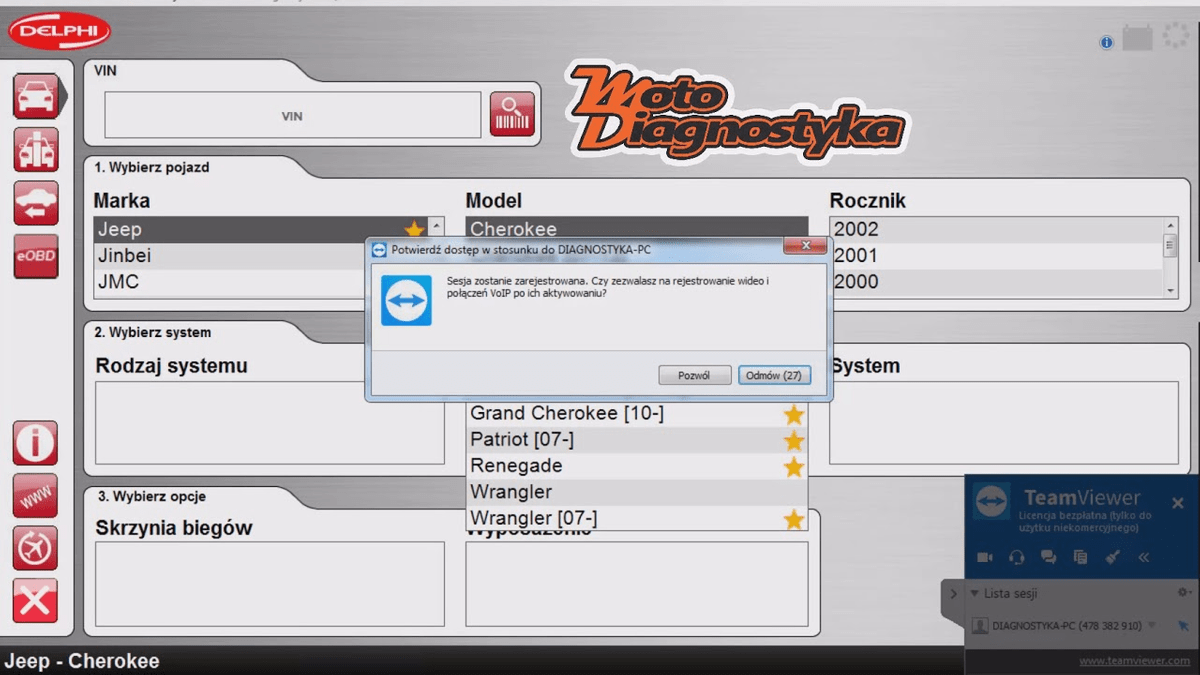This screenshot has width=1200, height=675.
Task: Click the VIN barcode scan search button
Action: pyautogui.click(x=512, y=115)
